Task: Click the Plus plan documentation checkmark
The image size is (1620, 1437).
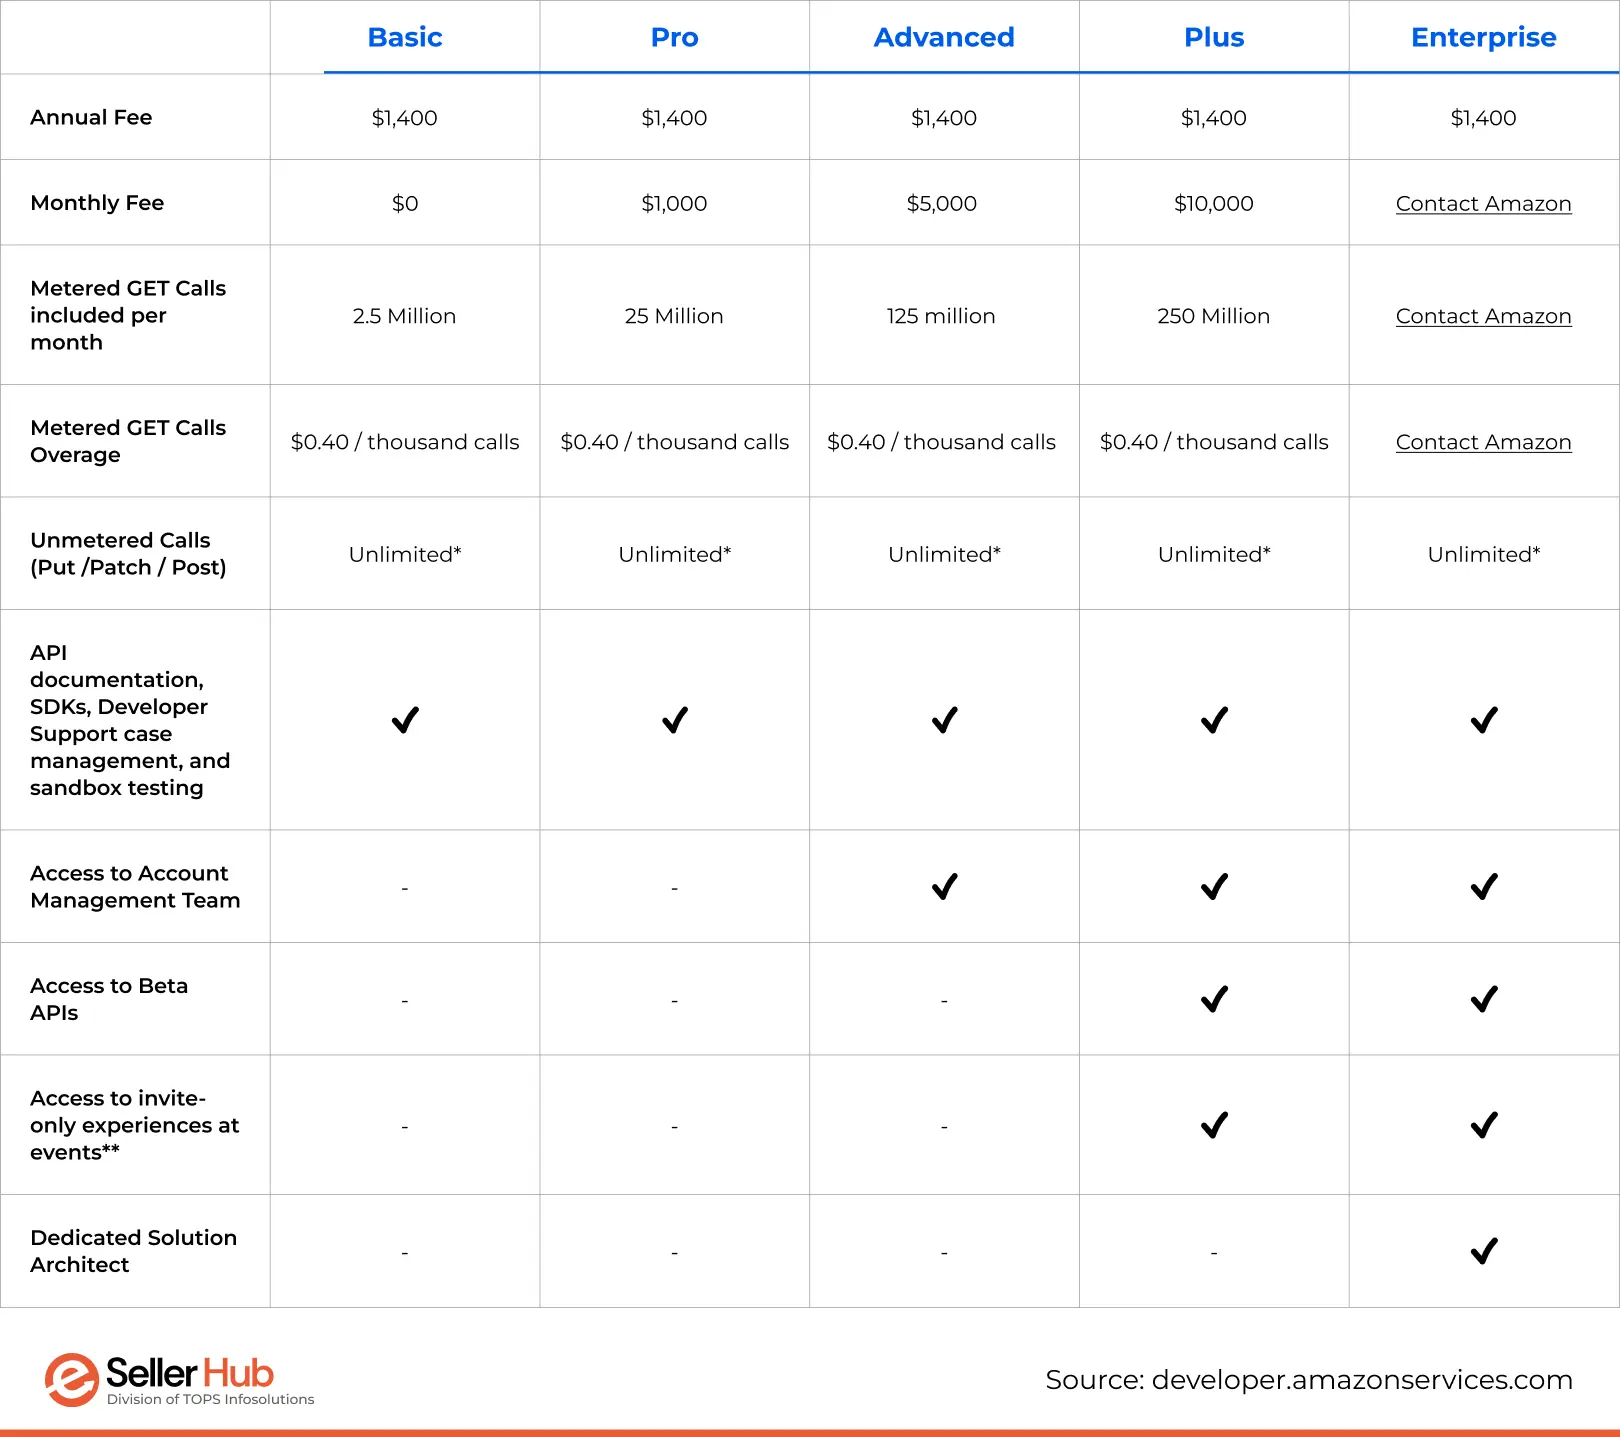Action: pyautogui.click(x=1214, y=720)
